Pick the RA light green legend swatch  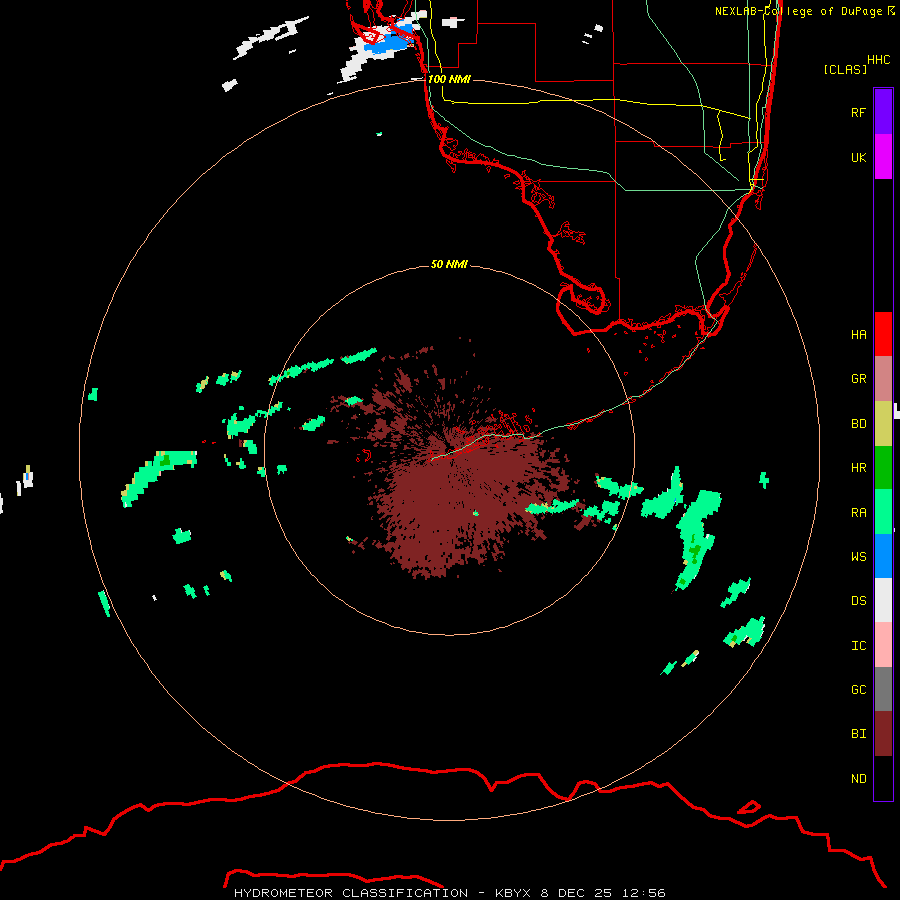[x=883, y=512]
